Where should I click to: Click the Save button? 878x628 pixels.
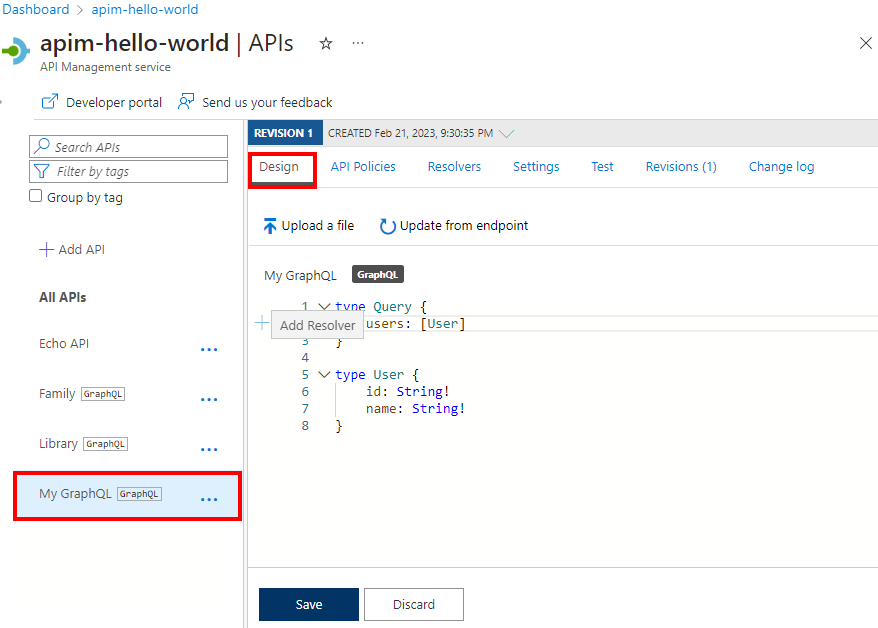309,604
